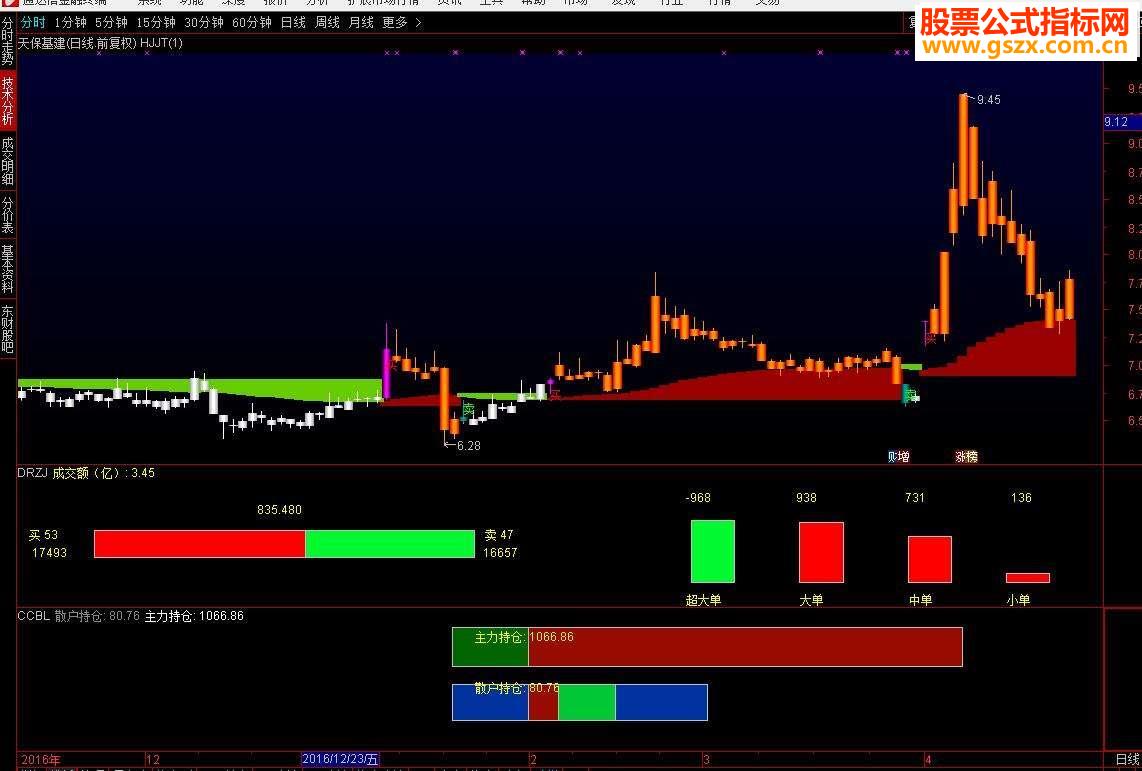The image size is (1142, 771).
Task: Click the 731 value
Action: (915, 498)
